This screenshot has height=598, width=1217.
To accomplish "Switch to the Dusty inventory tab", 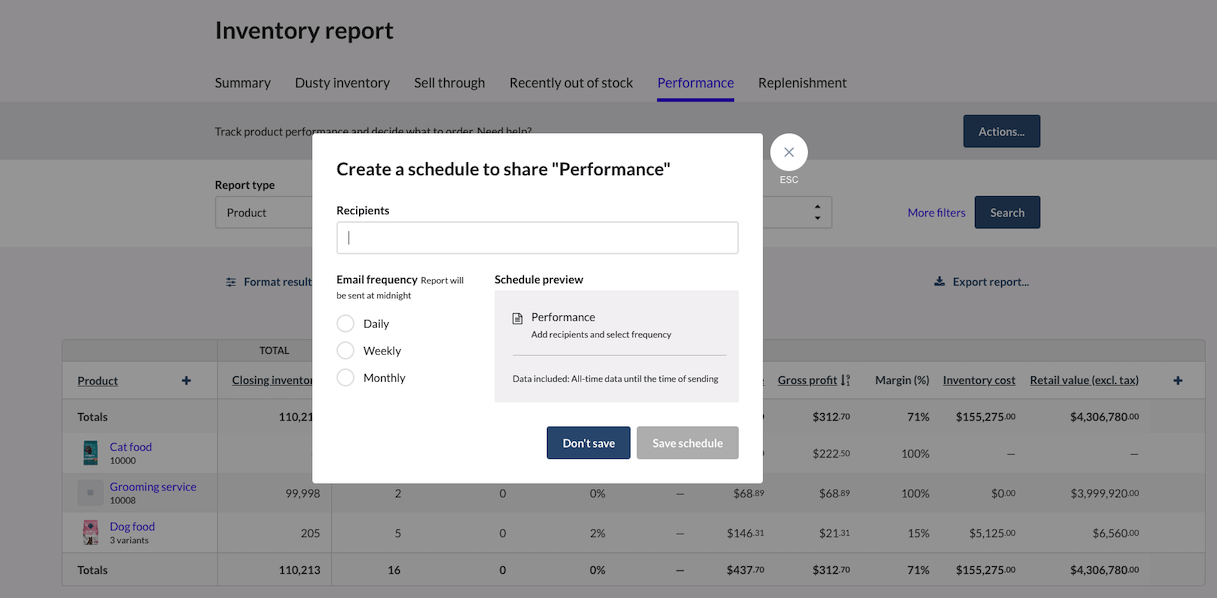I will pyautogui.click(x=342, y=83).
